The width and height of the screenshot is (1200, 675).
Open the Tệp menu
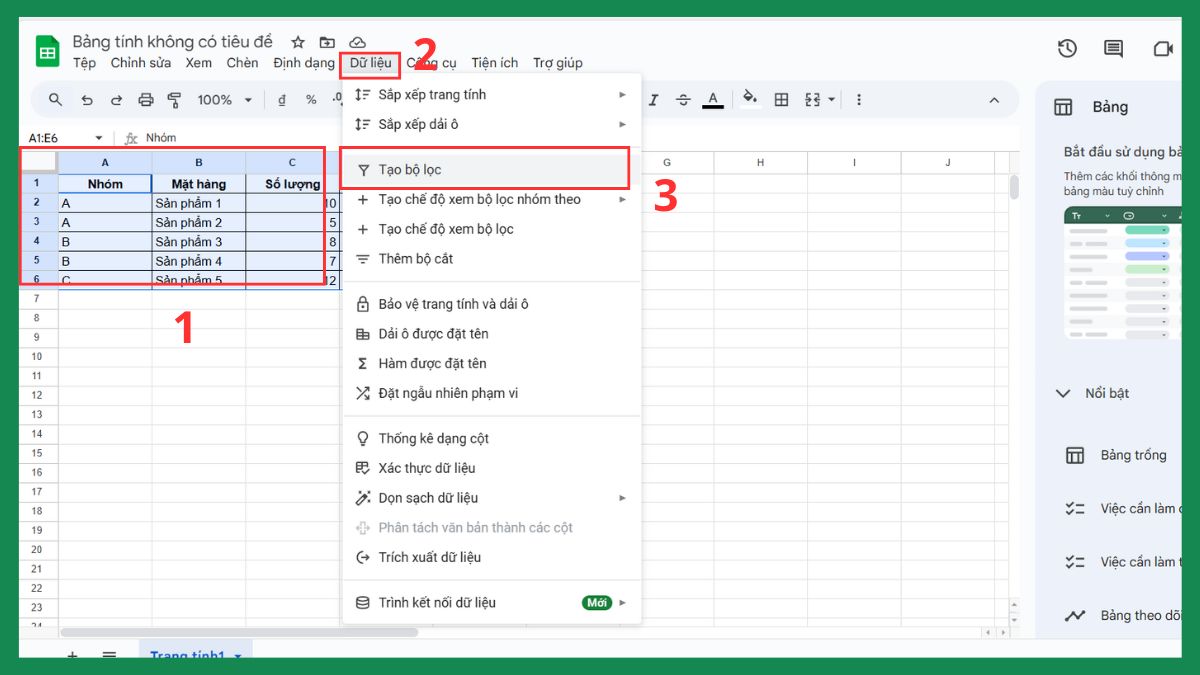(84, 63)
